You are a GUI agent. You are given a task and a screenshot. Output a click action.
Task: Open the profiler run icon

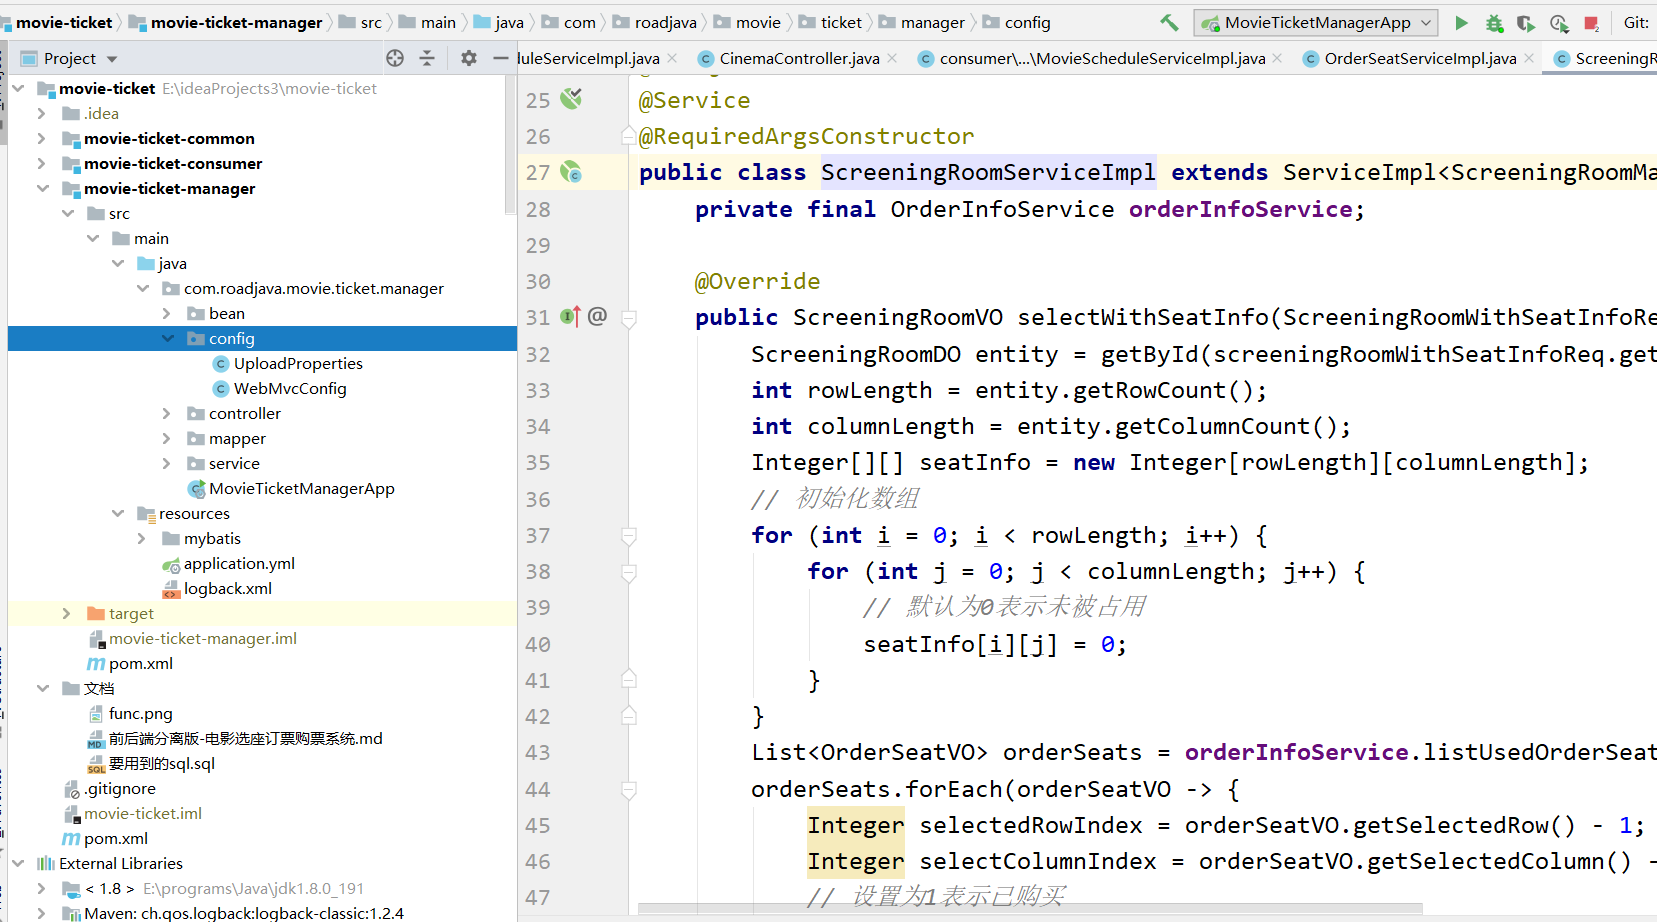click(x=1559, y=22)
